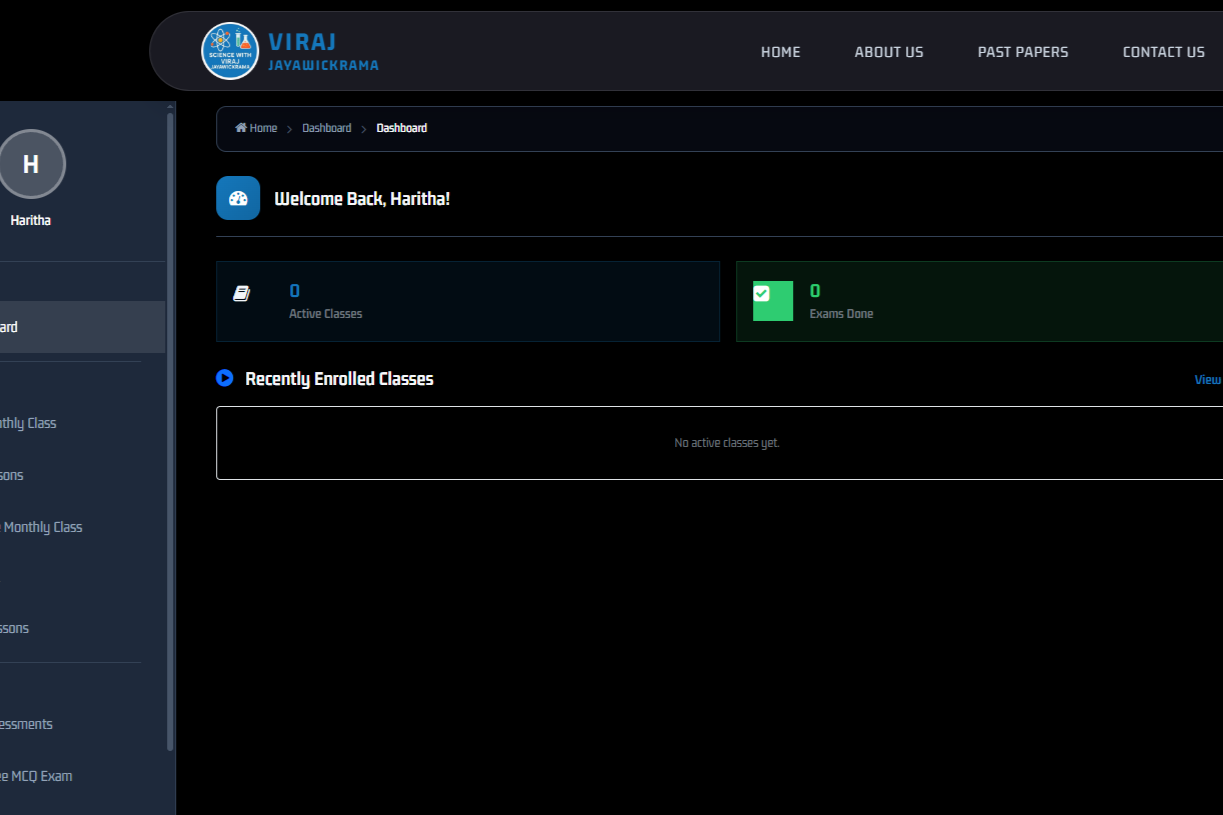Click the current Dashboard breadcrumb text
This screenshot has width=1223, height=815.
(x=402, y=128)
